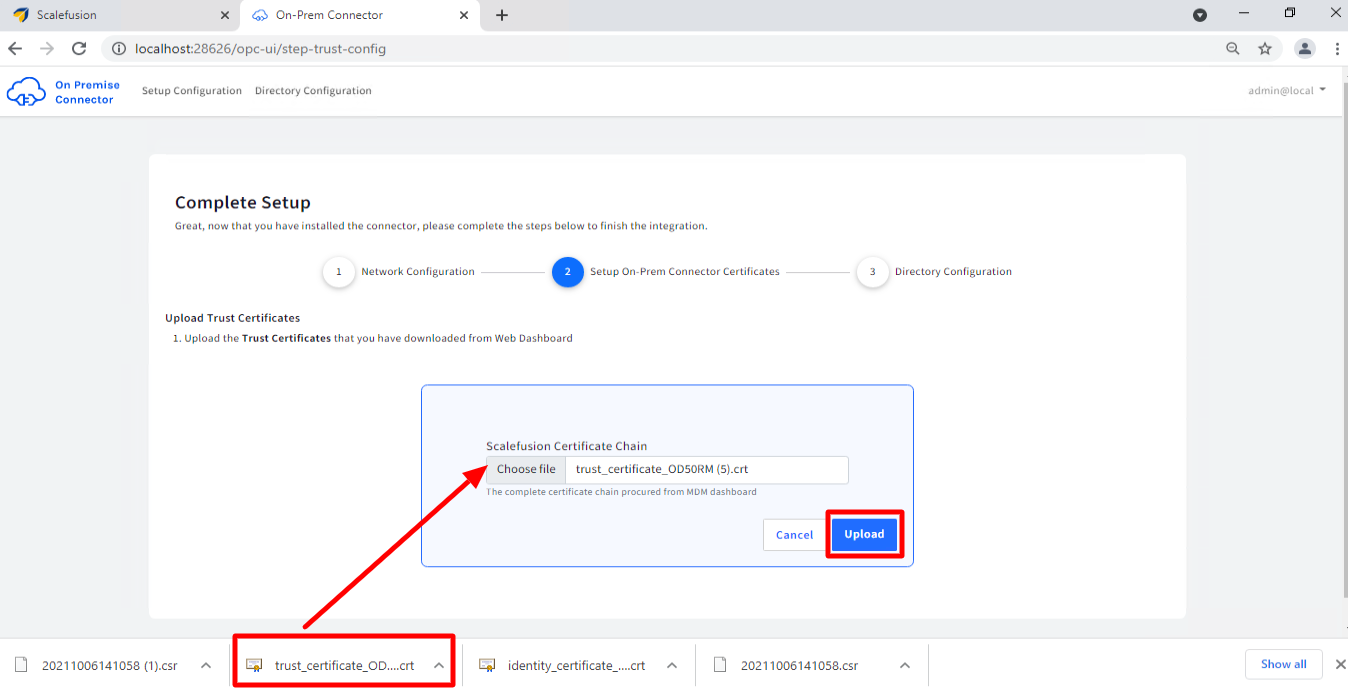Click the address bar URL
1348x690 pixels.
pos(260,48)
